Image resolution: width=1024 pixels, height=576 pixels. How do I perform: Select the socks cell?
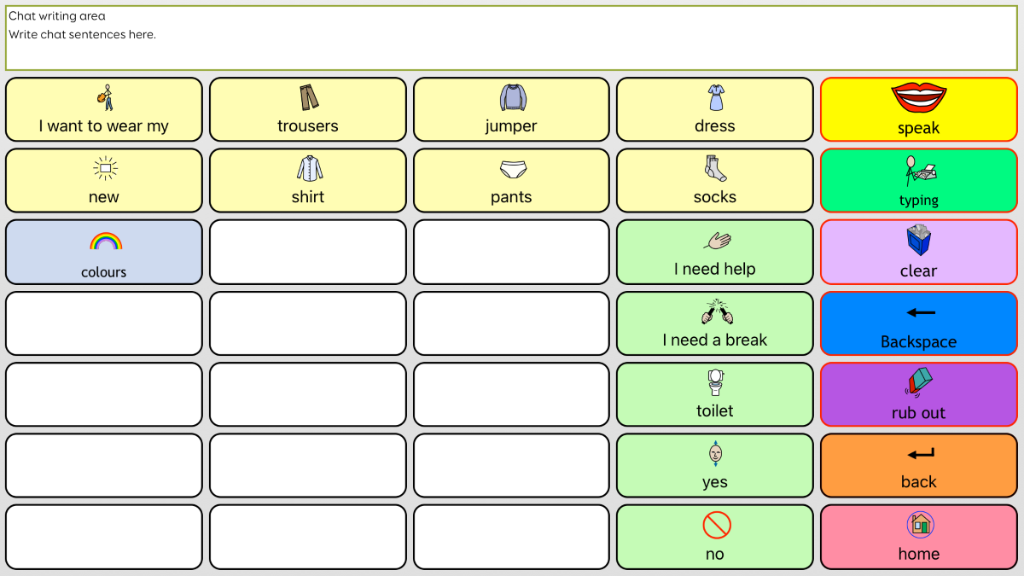[x=714, y=180]
